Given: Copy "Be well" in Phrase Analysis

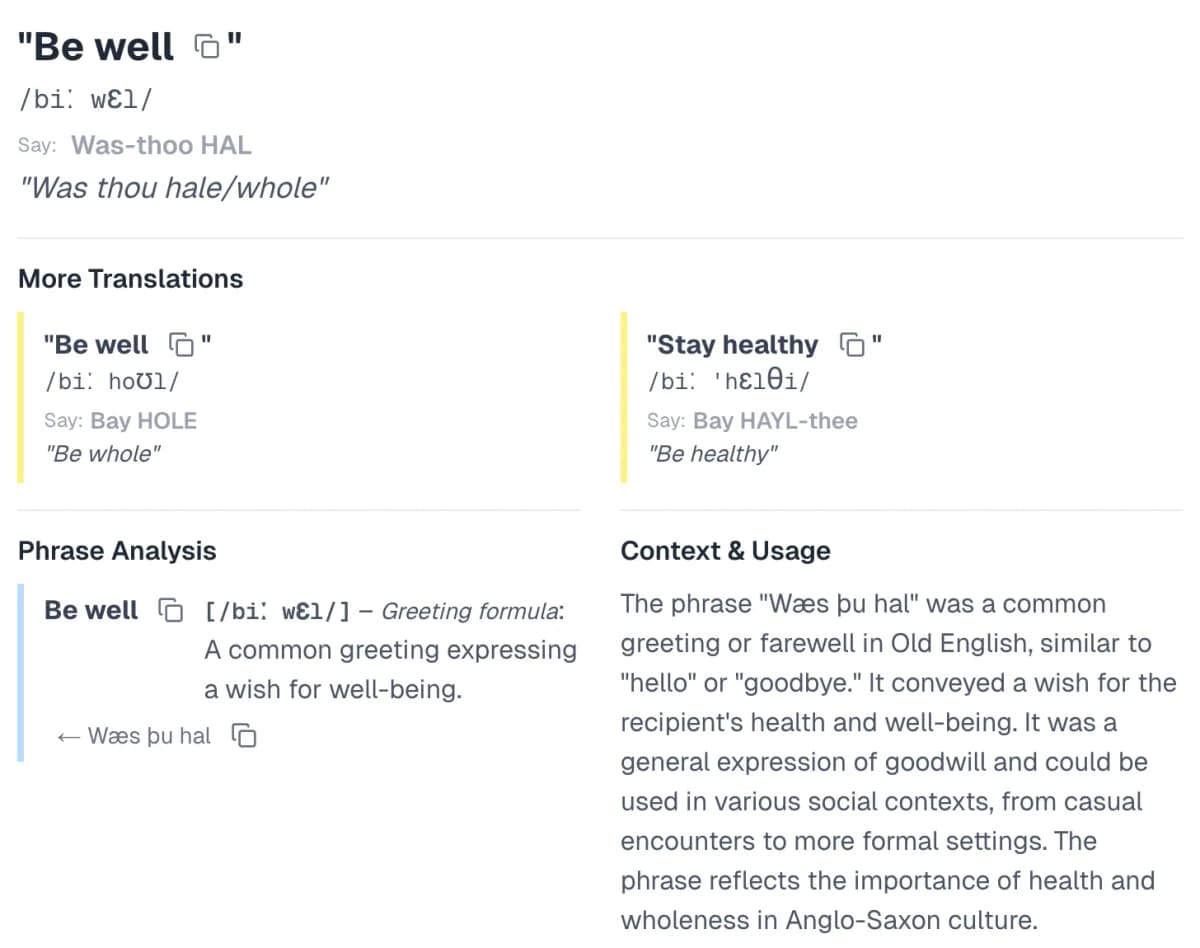Looking at the screenshot, I should 171,610.
